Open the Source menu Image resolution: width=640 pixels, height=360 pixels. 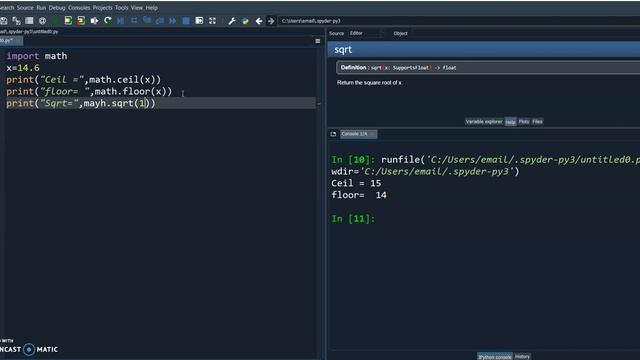[25, 8]
